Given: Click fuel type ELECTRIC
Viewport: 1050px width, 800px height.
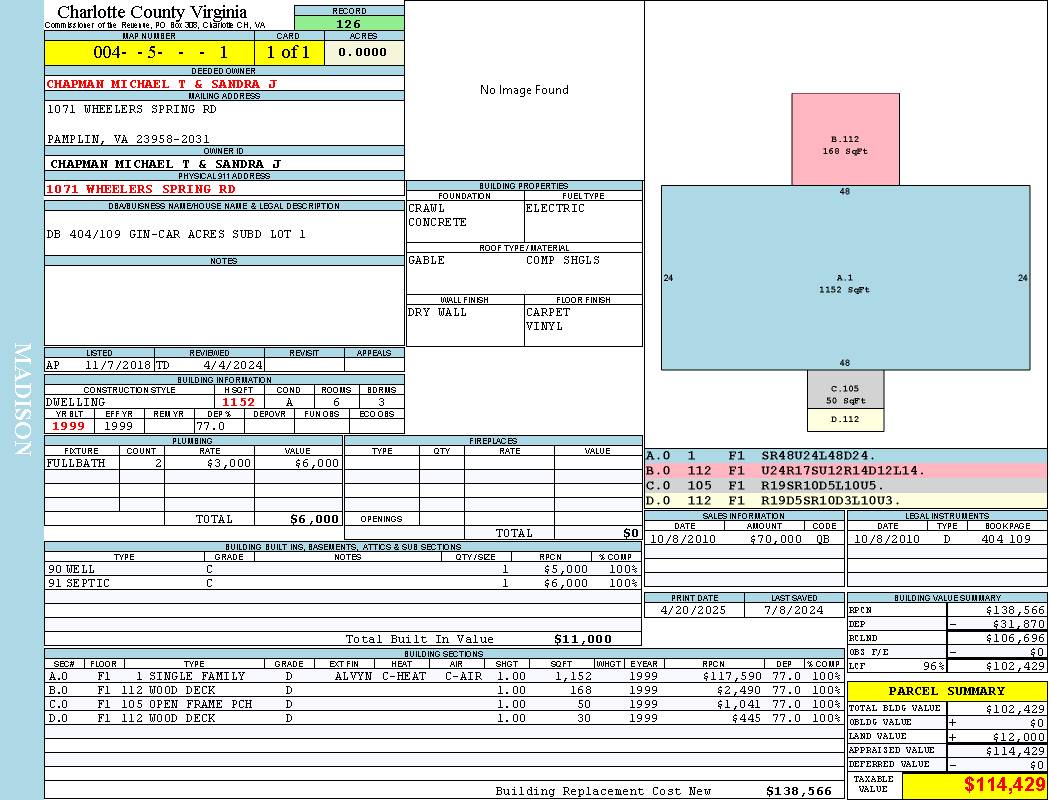Looking at the screenshot, I should coord(555,208).
